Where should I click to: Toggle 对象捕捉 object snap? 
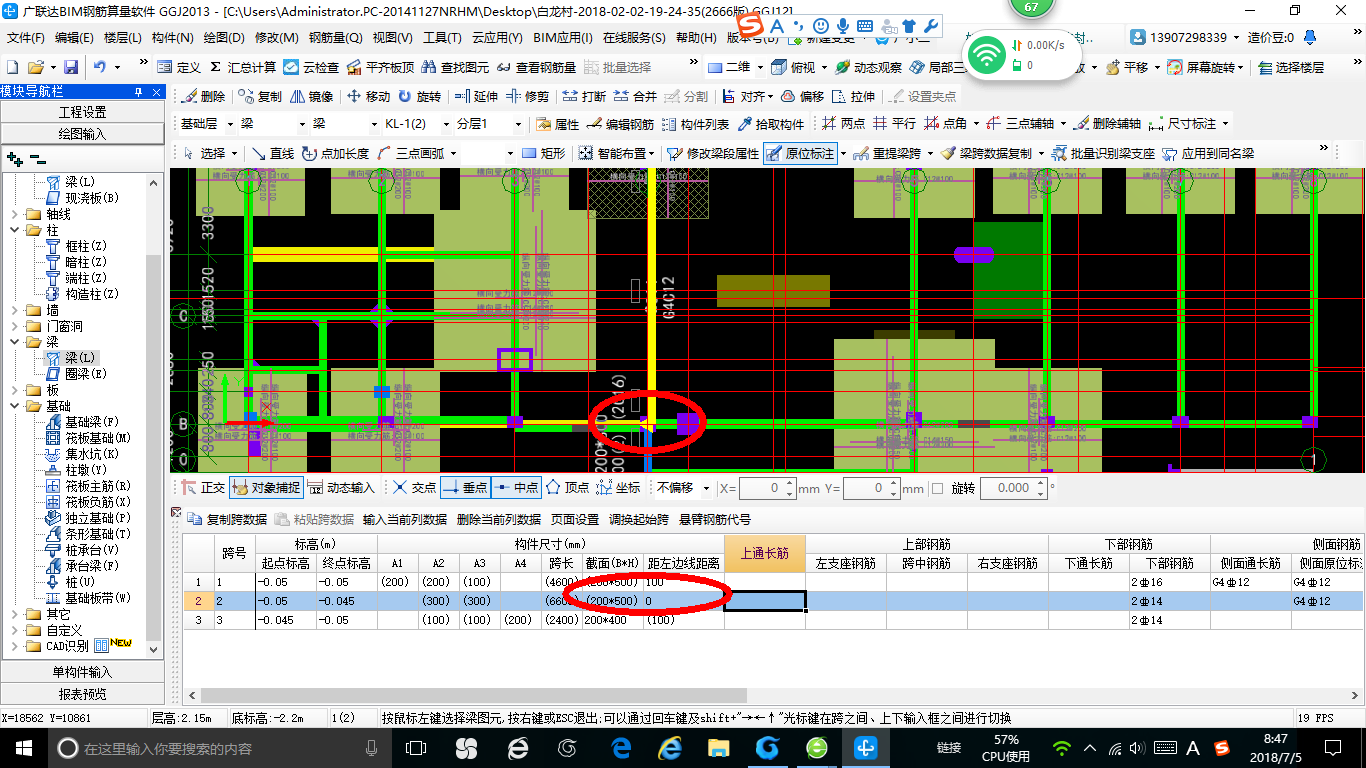coord(266,488)
